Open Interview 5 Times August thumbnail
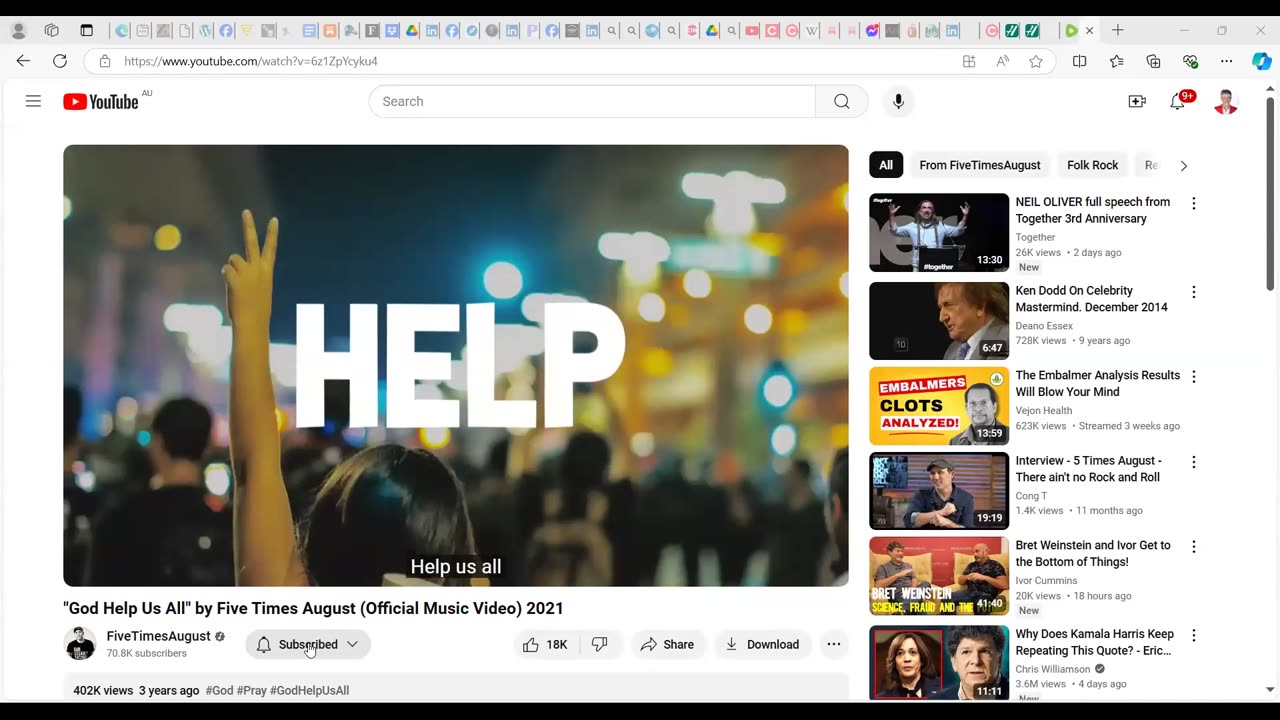 (x=939, y=490)
